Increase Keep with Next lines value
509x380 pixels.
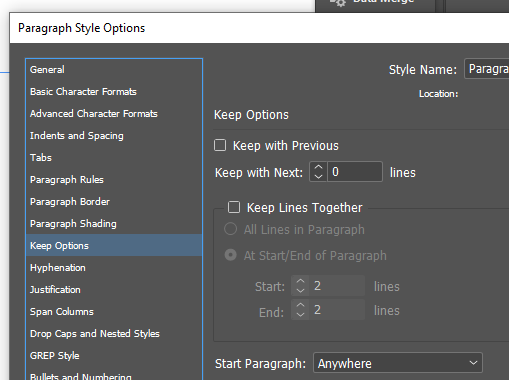318,167
